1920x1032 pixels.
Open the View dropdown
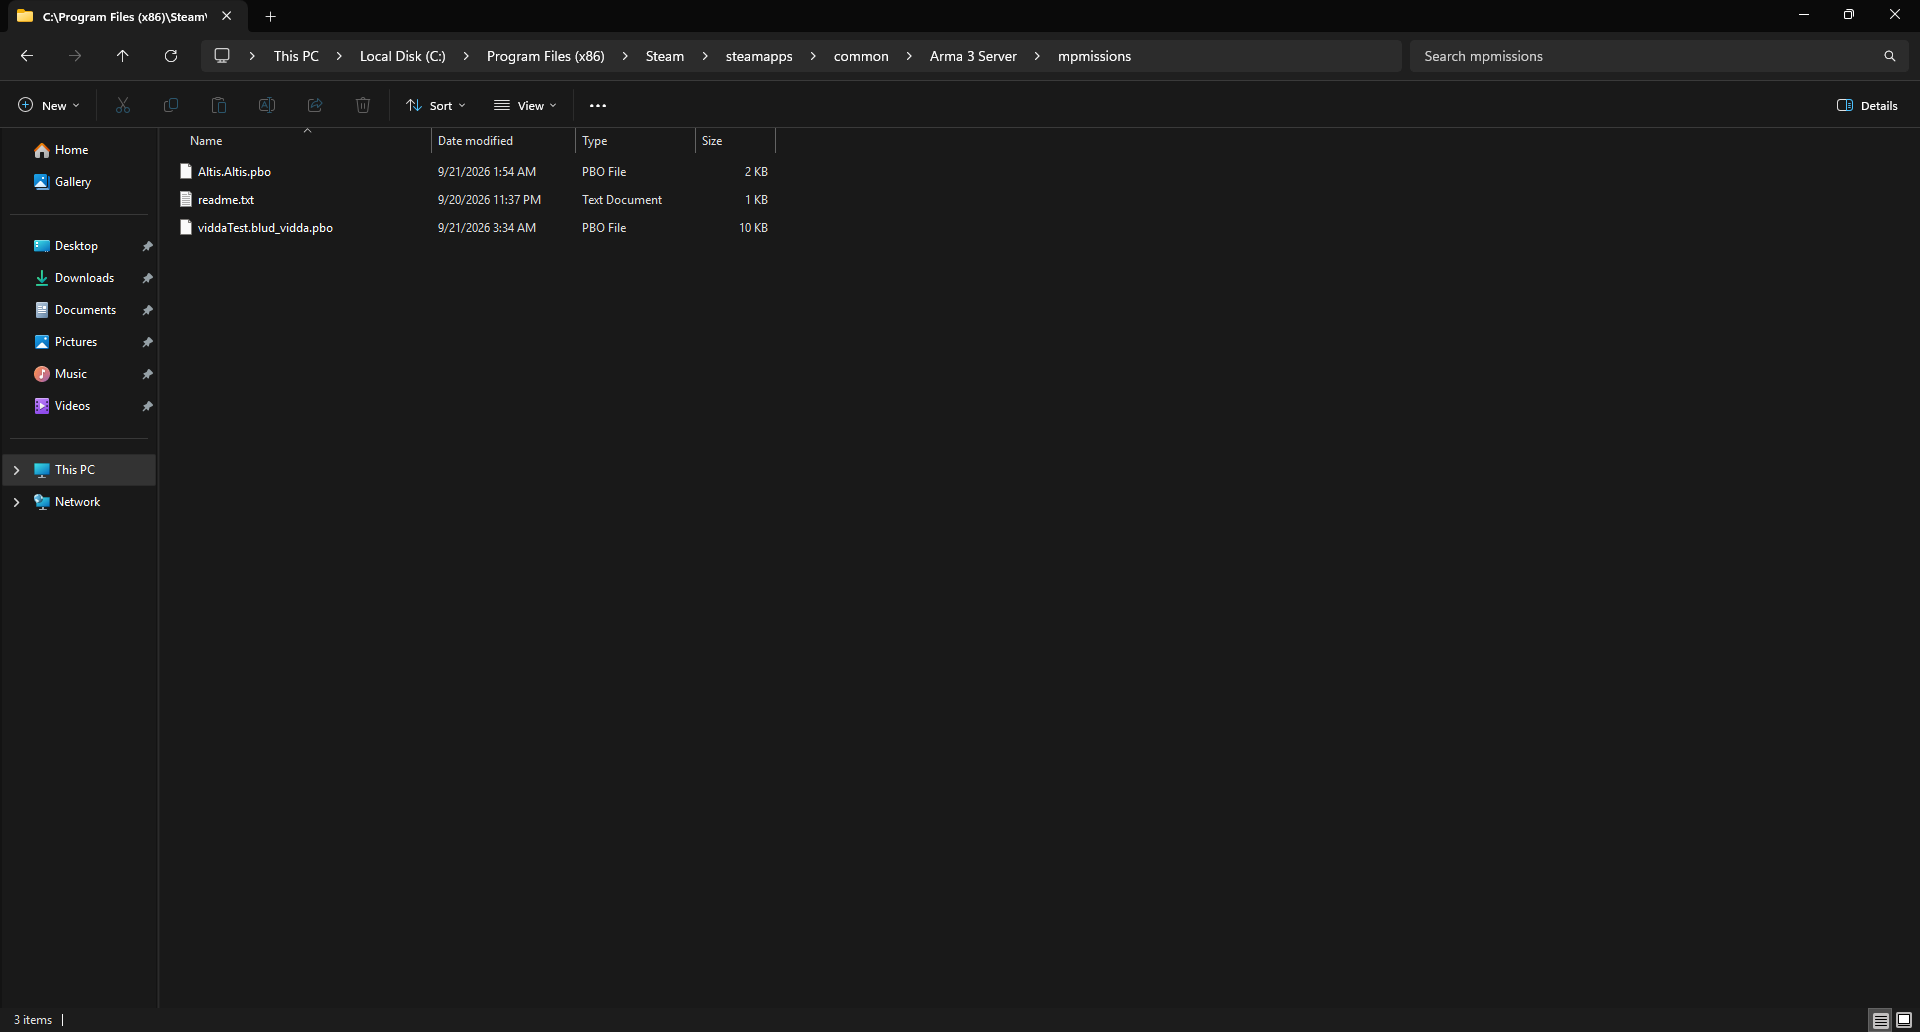(525, 105)
